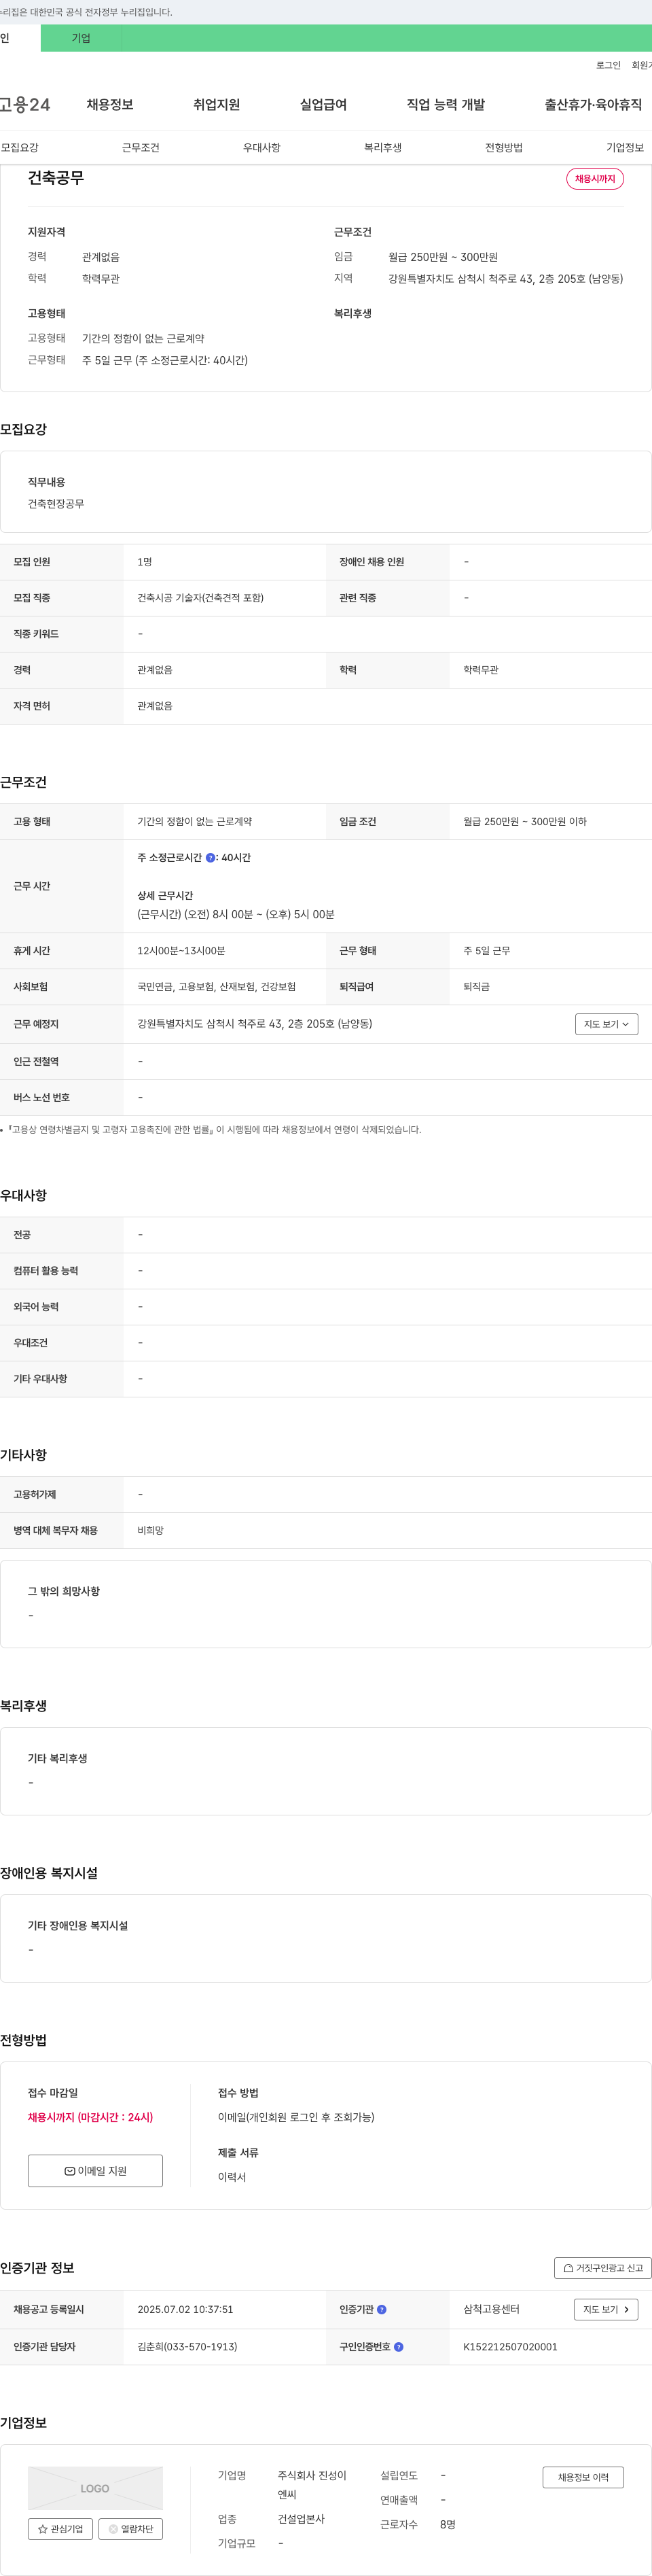Click the insurance list 국민연금, 고용보험, 산재보험, 건강보험
The width and height of the screenshot is (652, 2576).
pyautogui.click(x=216, y=987)
